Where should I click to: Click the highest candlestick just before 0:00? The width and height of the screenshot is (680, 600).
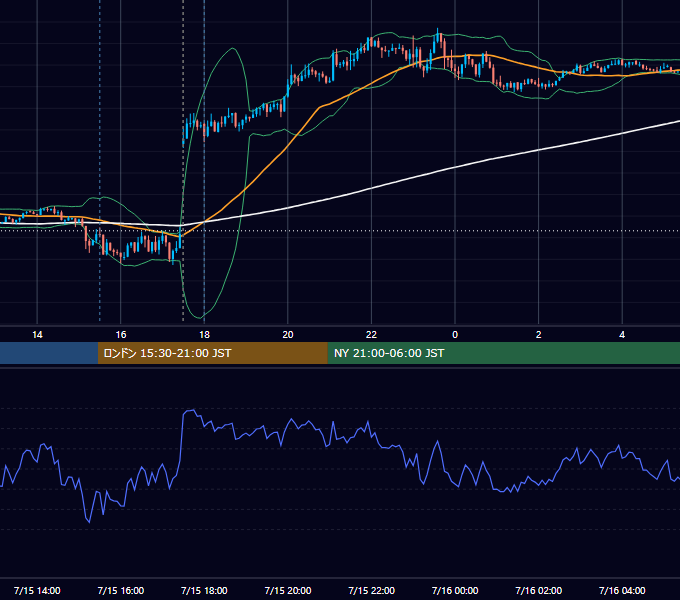click(438, 37)
